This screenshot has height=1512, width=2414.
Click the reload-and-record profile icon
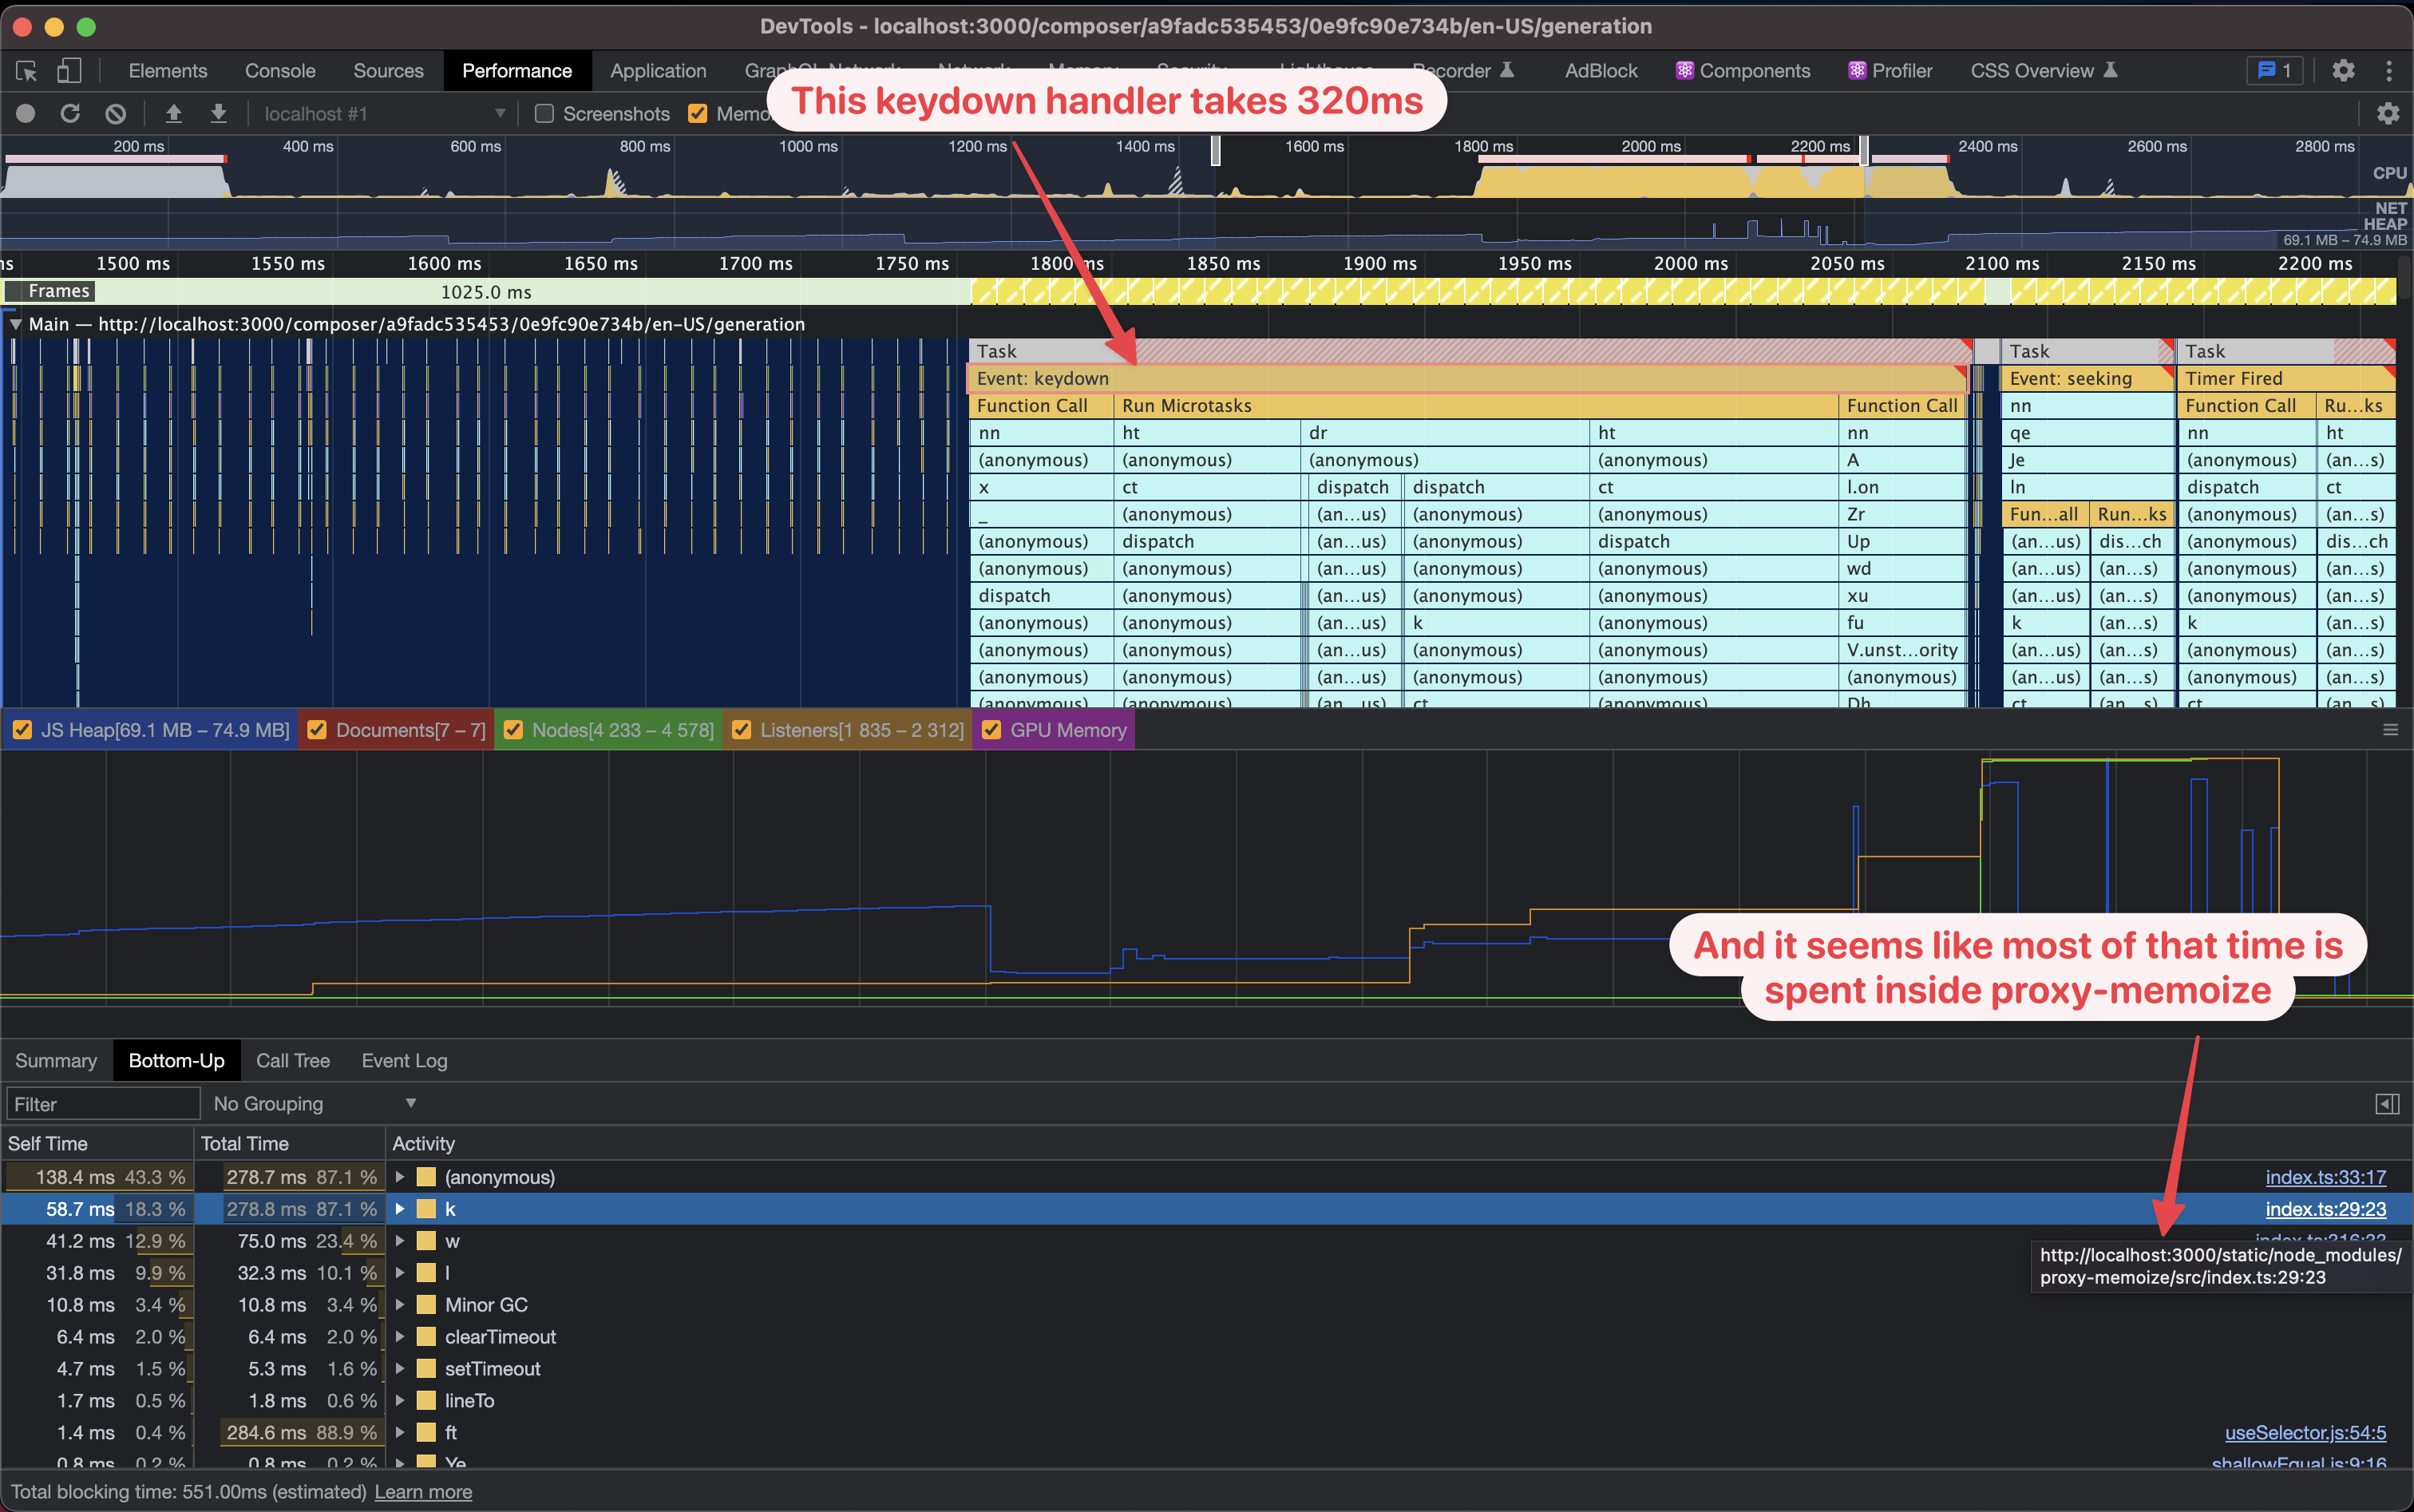[69, 113]
